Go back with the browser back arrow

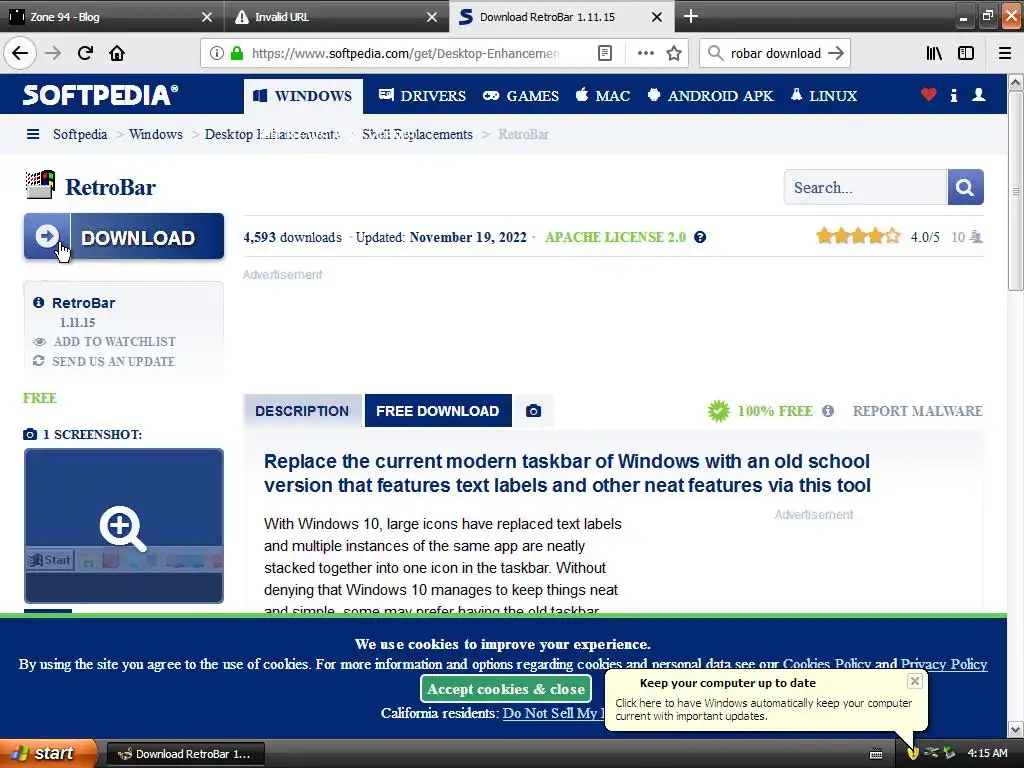click(x=20, y=53)
